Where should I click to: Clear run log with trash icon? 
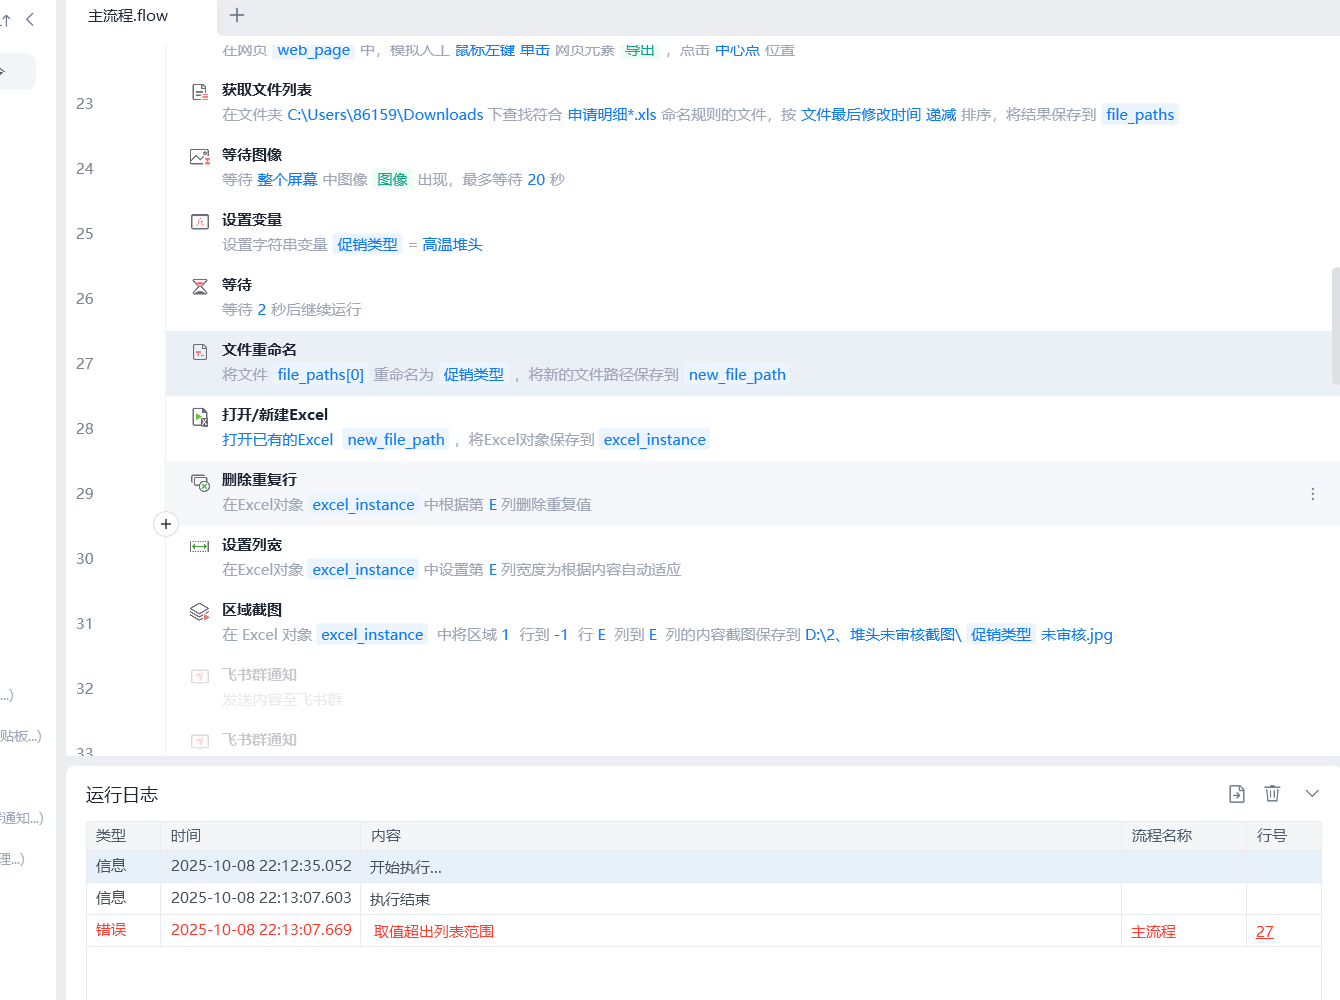click(x=1272, y=793)
